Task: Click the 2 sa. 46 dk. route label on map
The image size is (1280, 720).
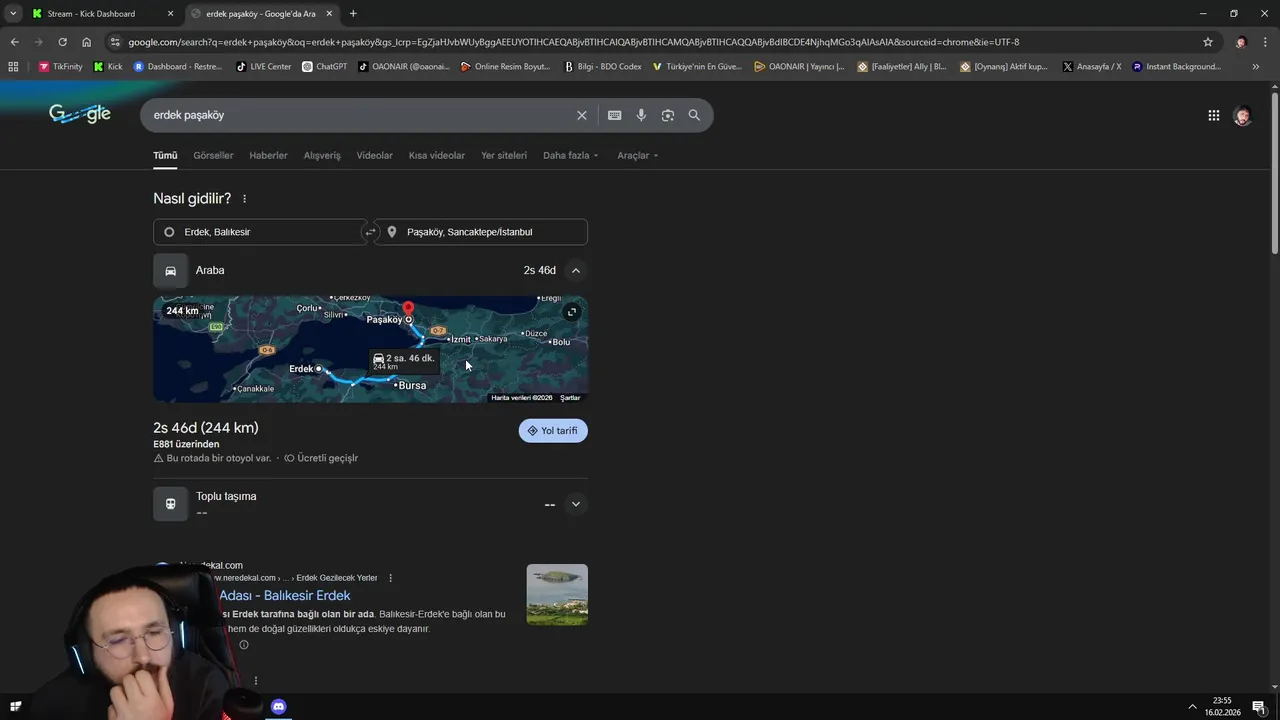Action: (404, 361)
